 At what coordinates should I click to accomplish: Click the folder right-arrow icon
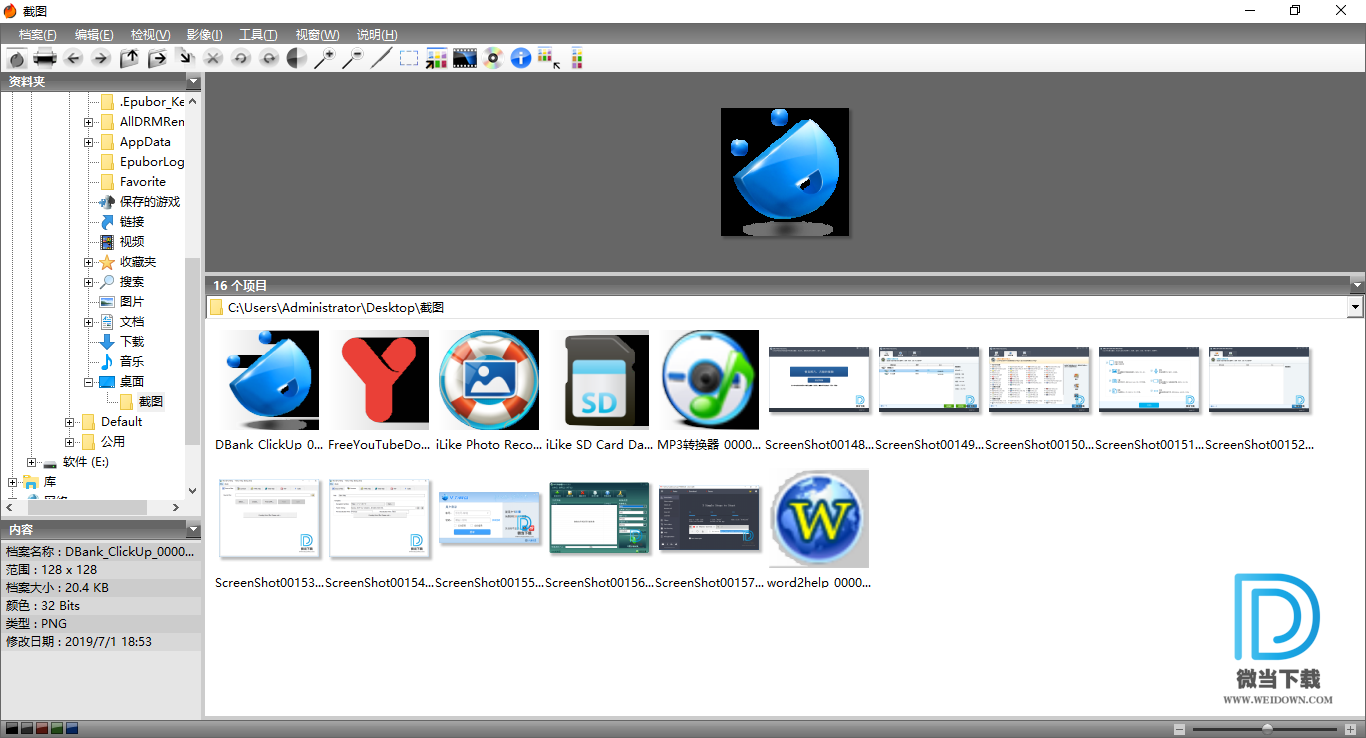coord(157,58)
